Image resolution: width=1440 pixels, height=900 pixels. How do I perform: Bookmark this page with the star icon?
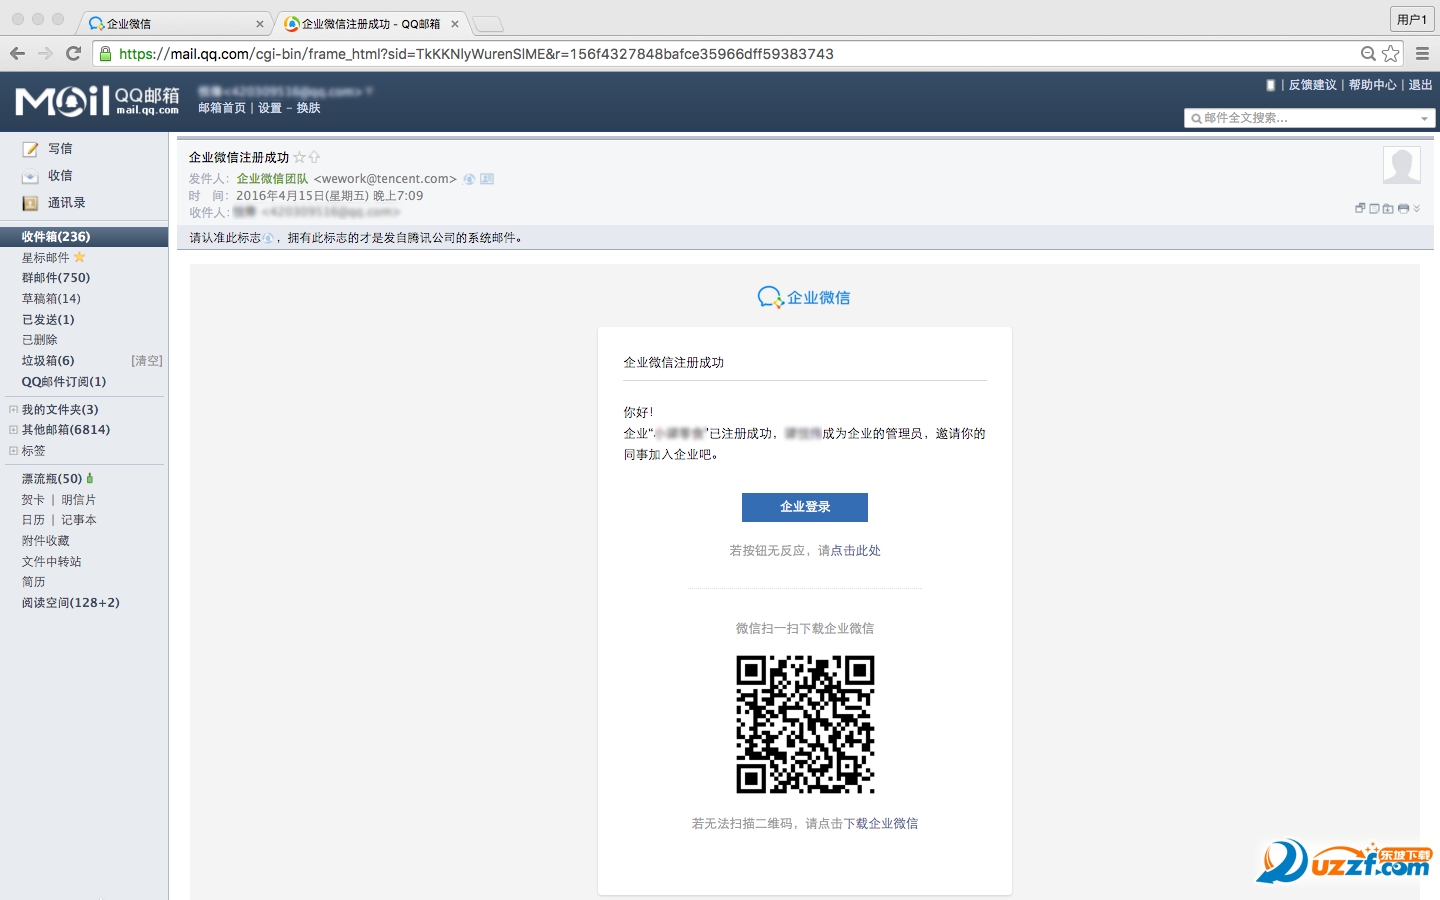click(x=1390, y=53)
